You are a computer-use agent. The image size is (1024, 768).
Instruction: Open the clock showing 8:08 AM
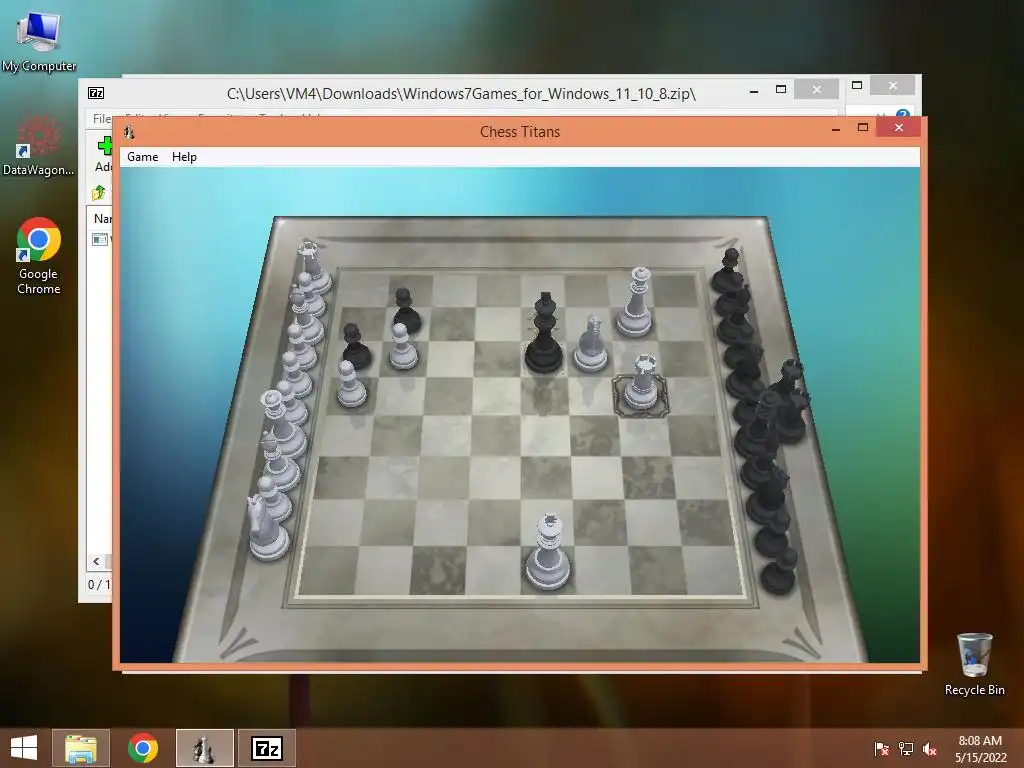(x=980, y=748)
